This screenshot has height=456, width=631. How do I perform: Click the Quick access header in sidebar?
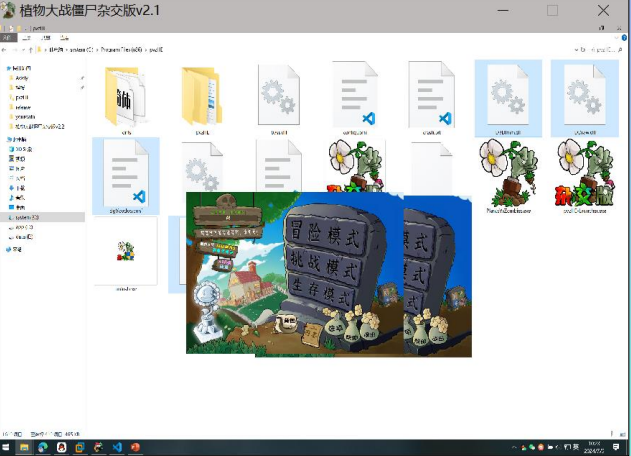[x=19, y=68]
